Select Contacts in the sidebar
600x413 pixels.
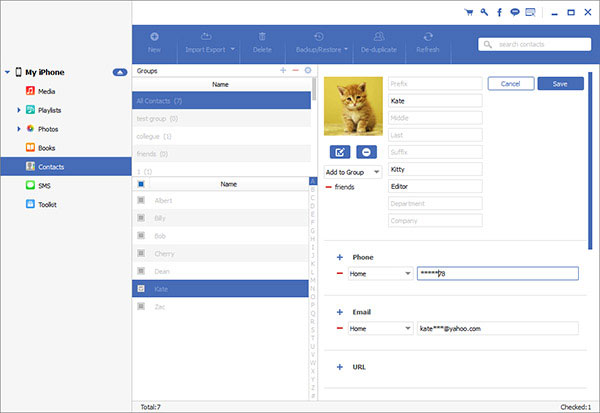(x=66, y=167)
